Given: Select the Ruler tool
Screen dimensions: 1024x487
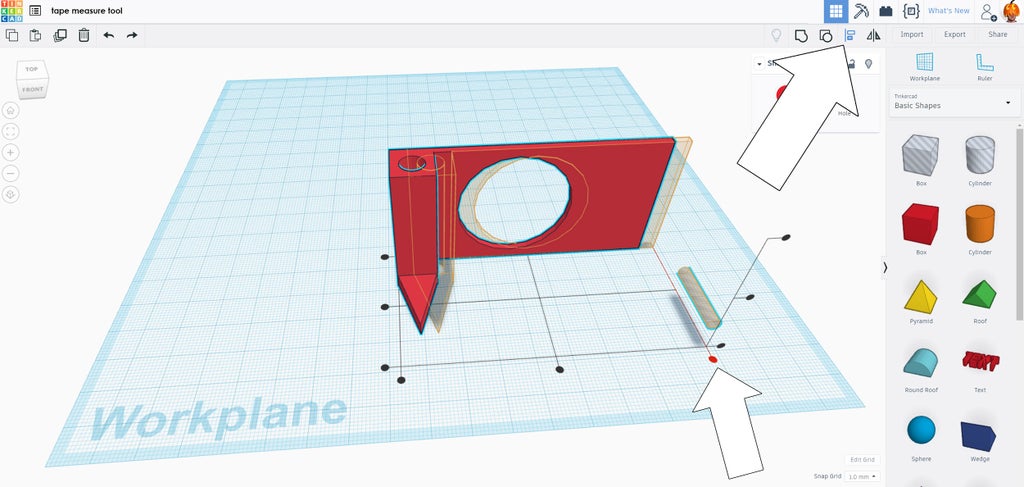Looking at the screenshot, I should (985, 67).
